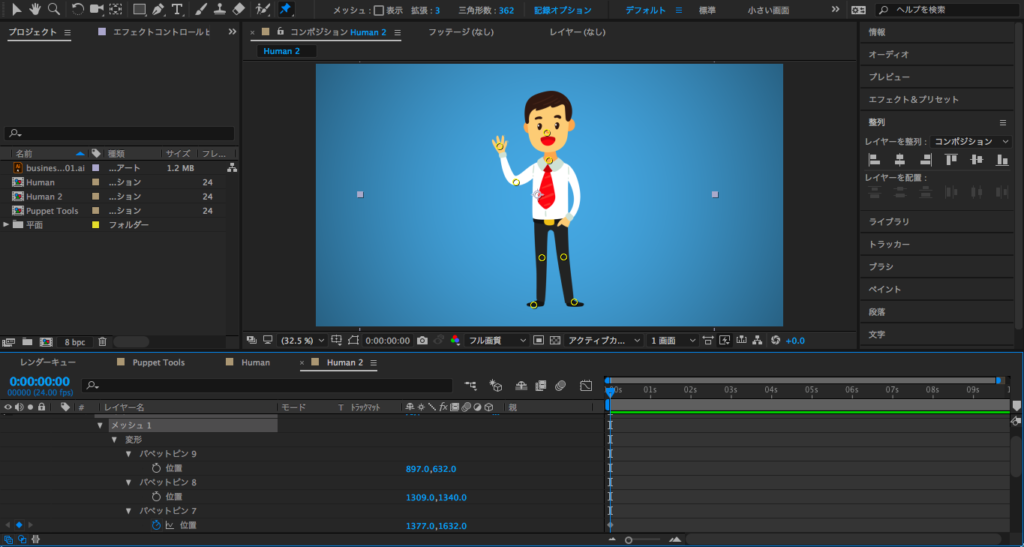
Task: Open the 32.5% magnification dropdown
Action: click(x=301, y=340)
